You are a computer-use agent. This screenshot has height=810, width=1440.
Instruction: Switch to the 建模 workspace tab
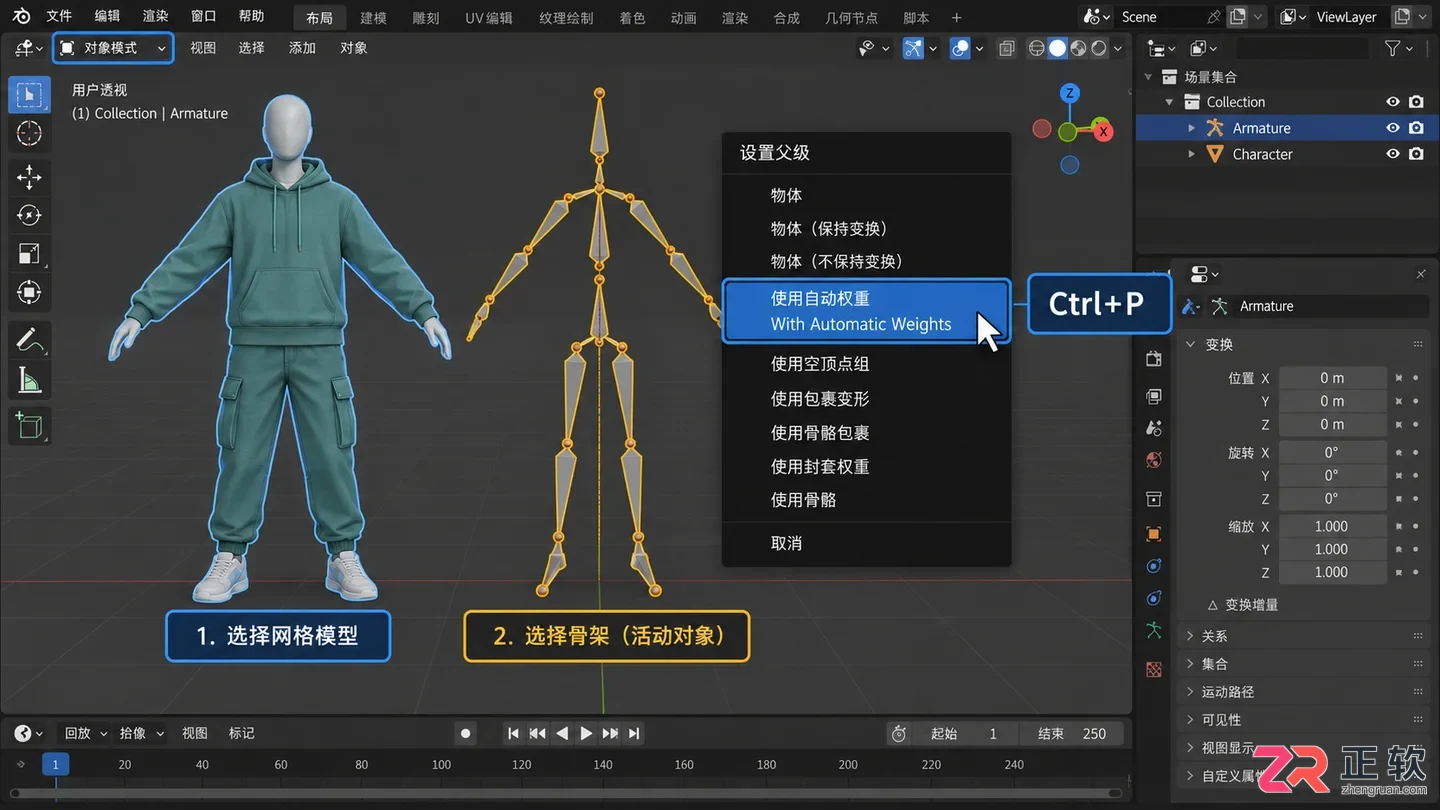click(x=373, y=17)
